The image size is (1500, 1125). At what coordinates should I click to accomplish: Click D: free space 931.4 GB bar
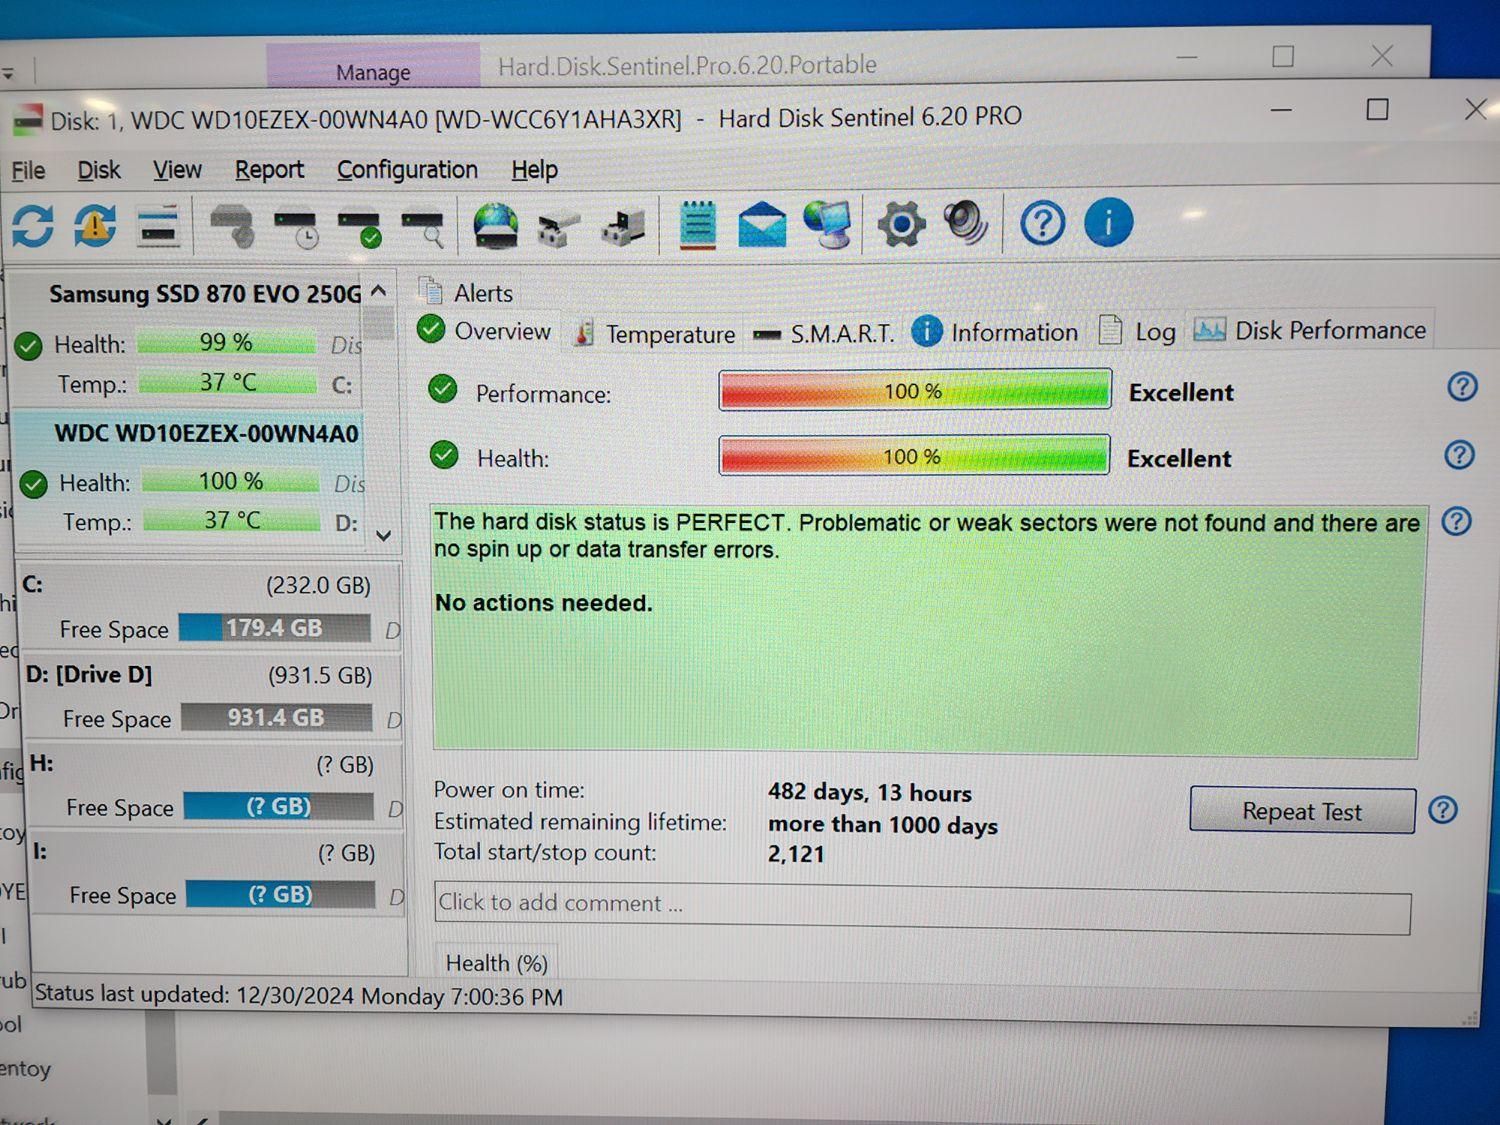276,718
